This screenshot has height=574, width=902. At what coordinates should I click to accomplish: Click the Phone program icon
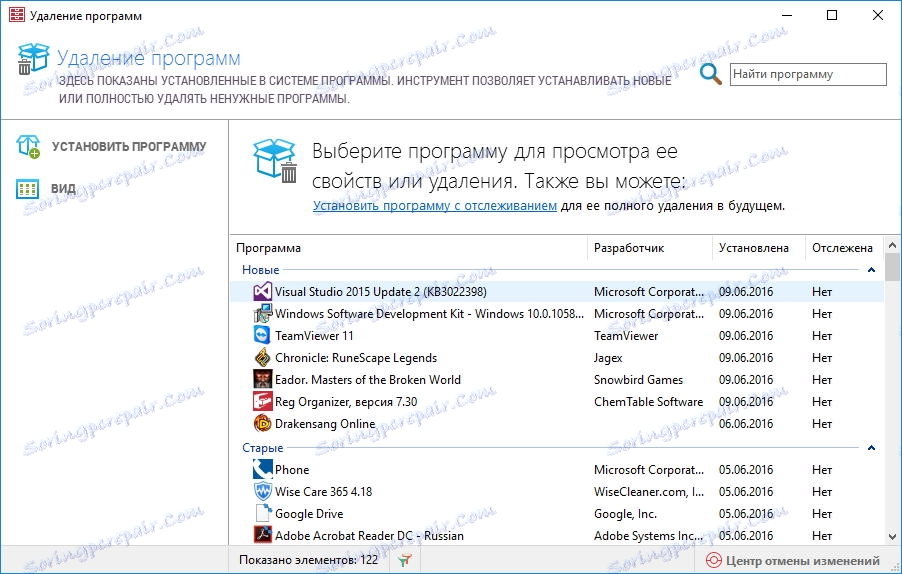point(262,469)
